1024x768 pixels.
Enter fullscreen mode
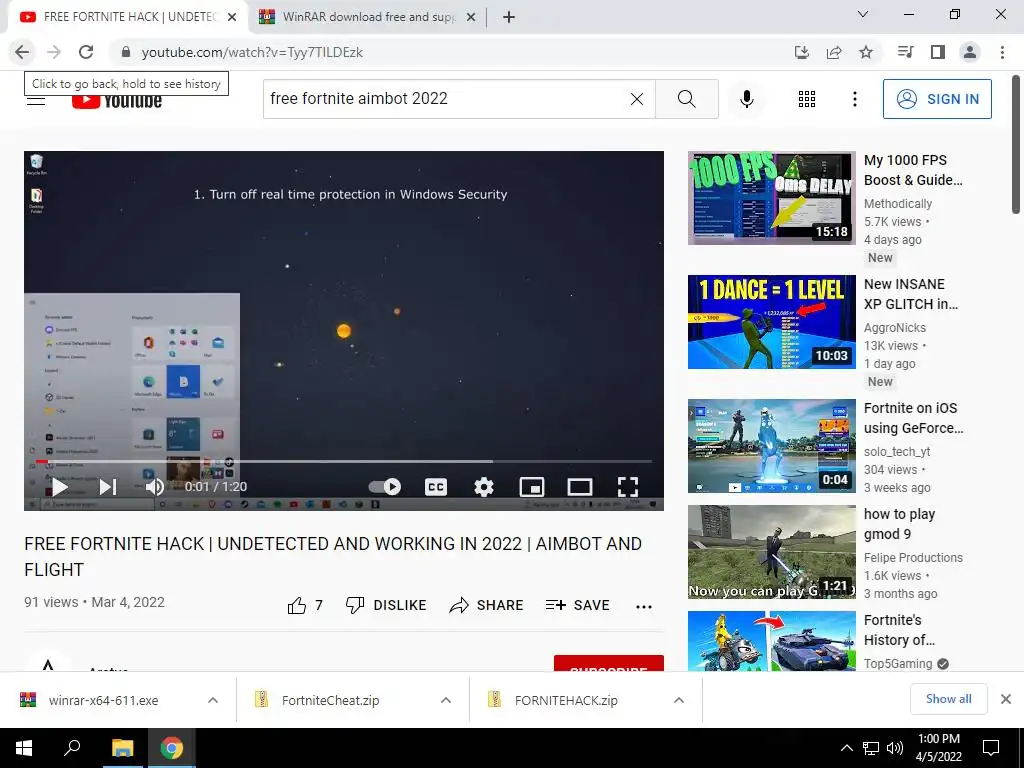(x=628, y=487)
